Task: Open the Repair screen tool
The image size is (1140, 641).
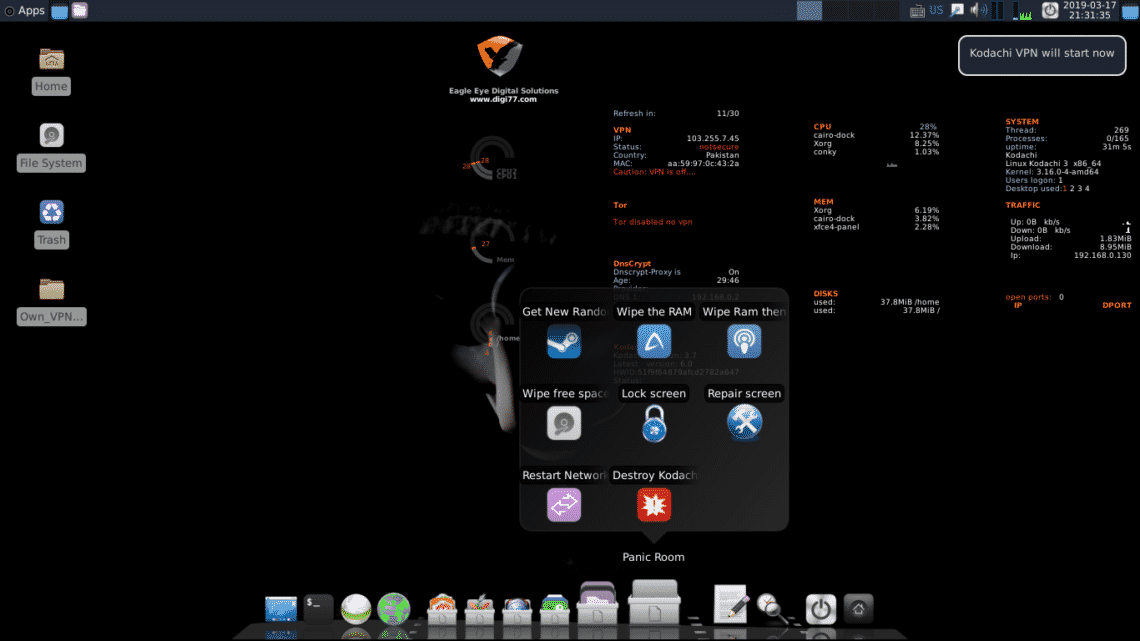Action: coord(744,424)
